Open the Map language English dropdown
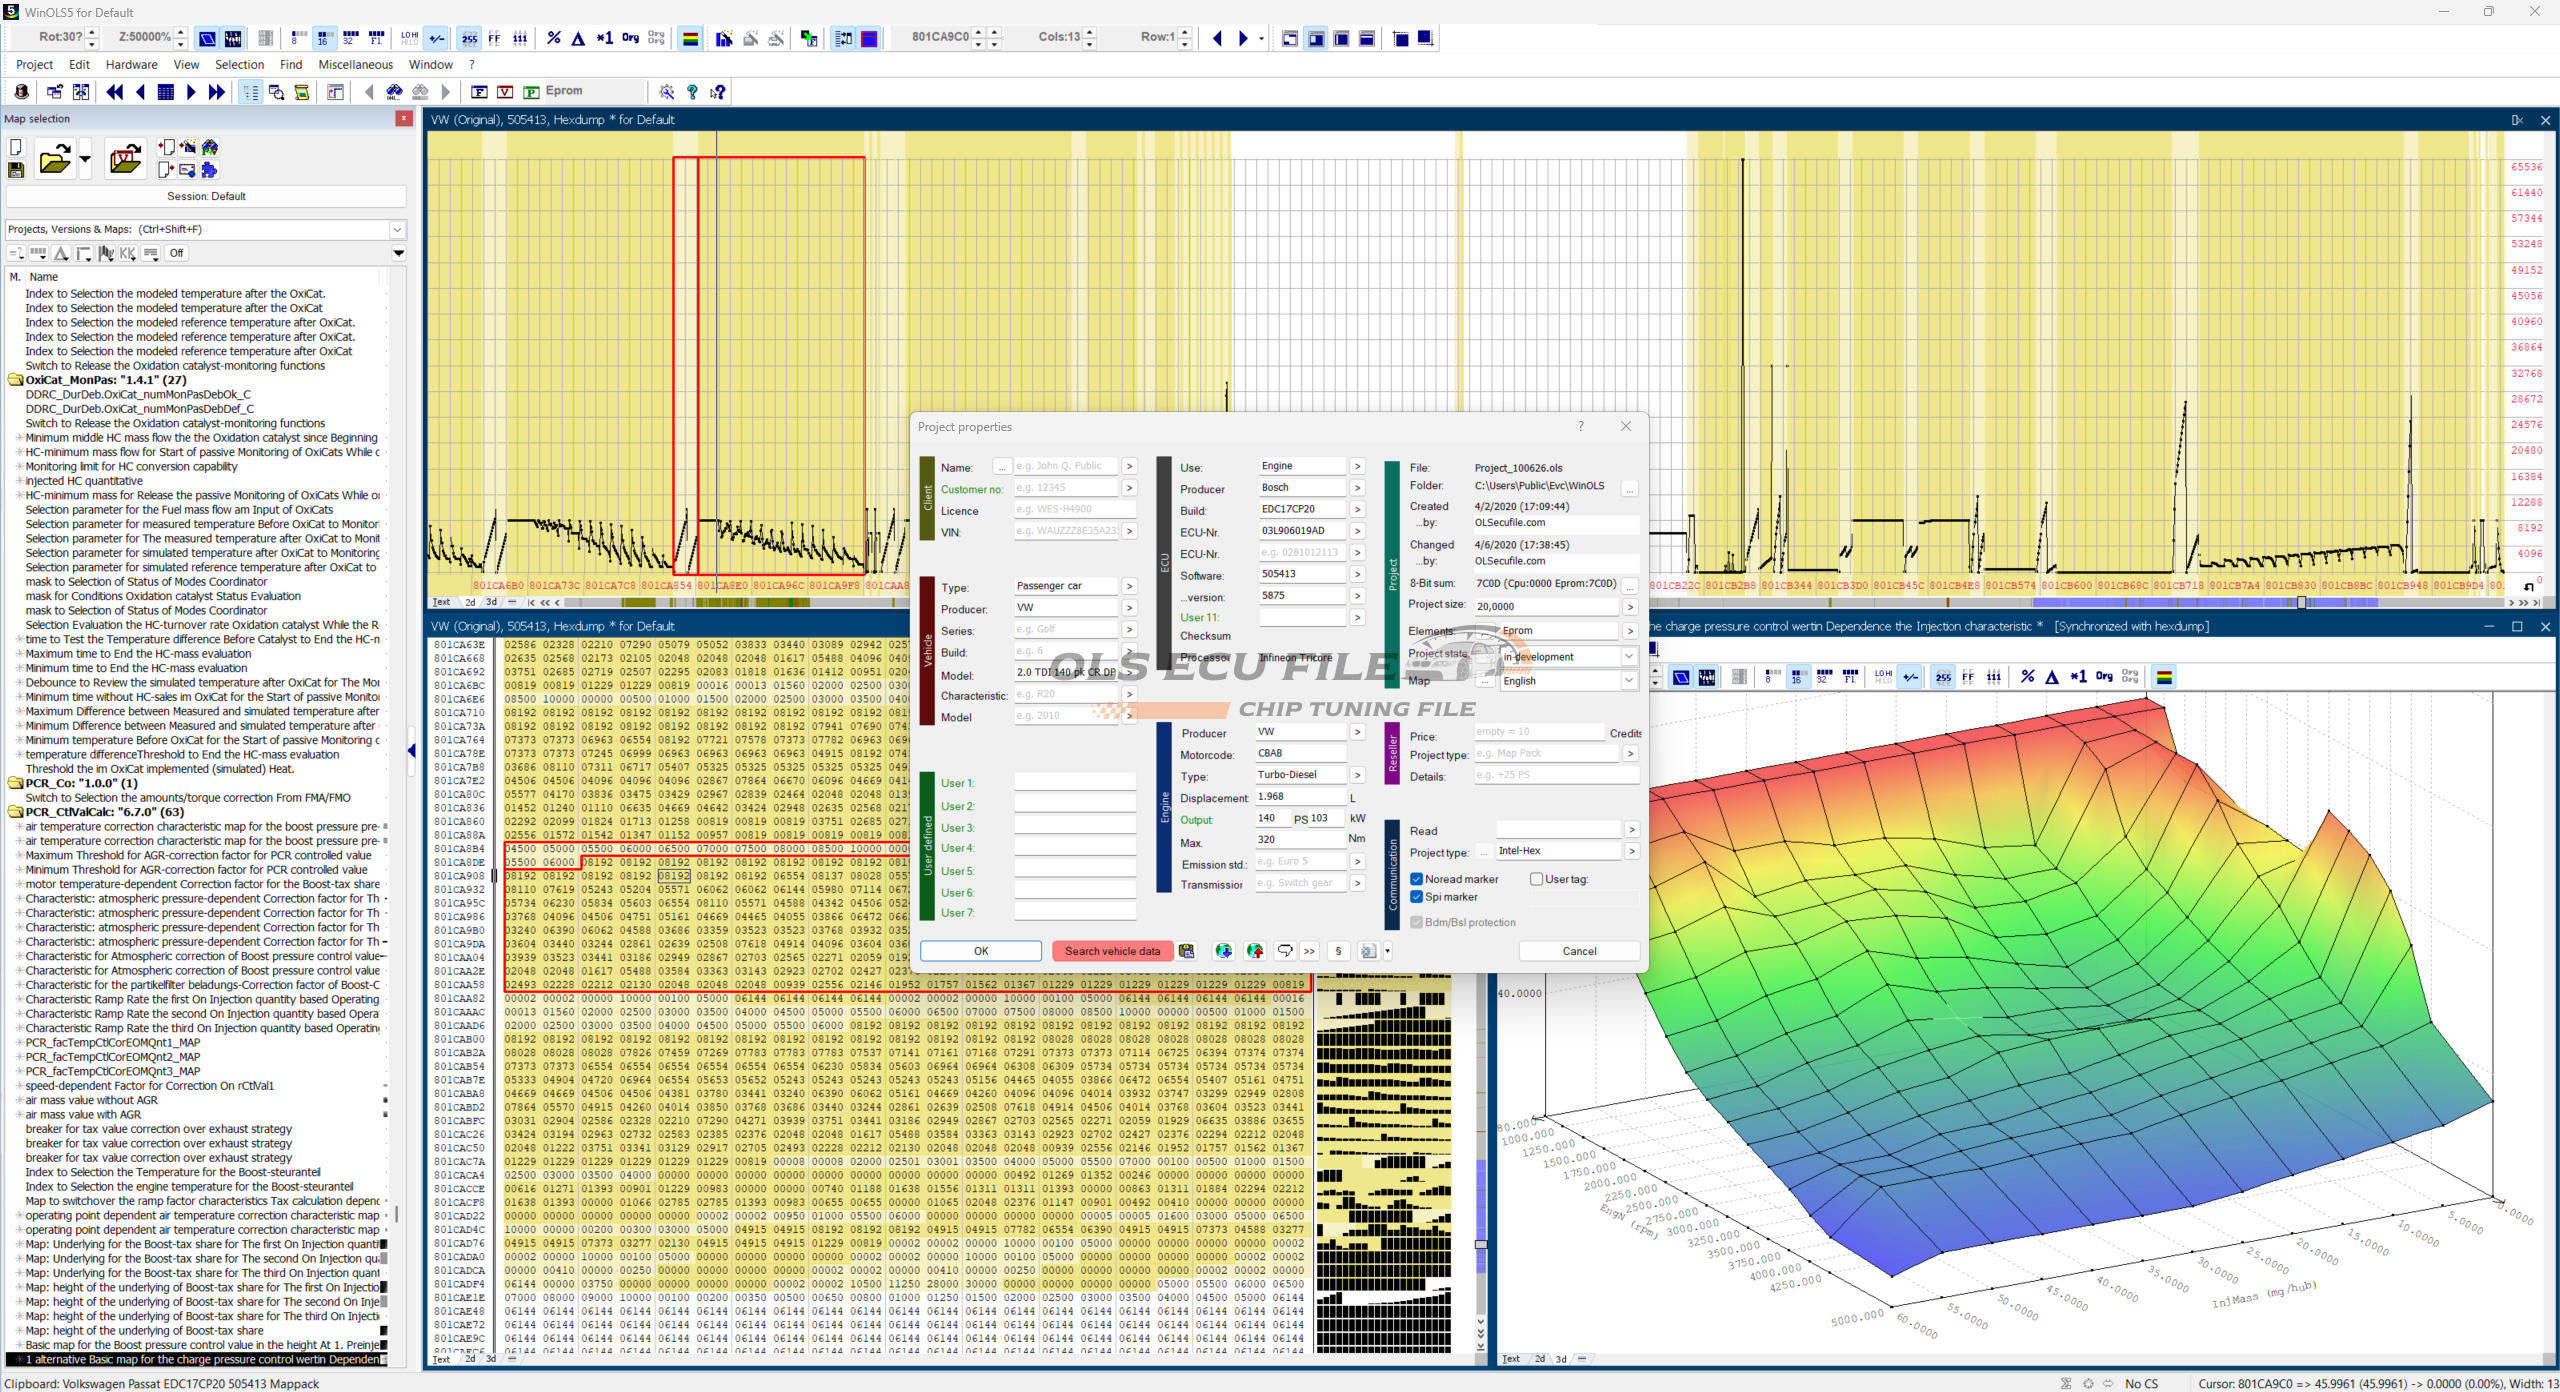 (x=1629, y=681)
